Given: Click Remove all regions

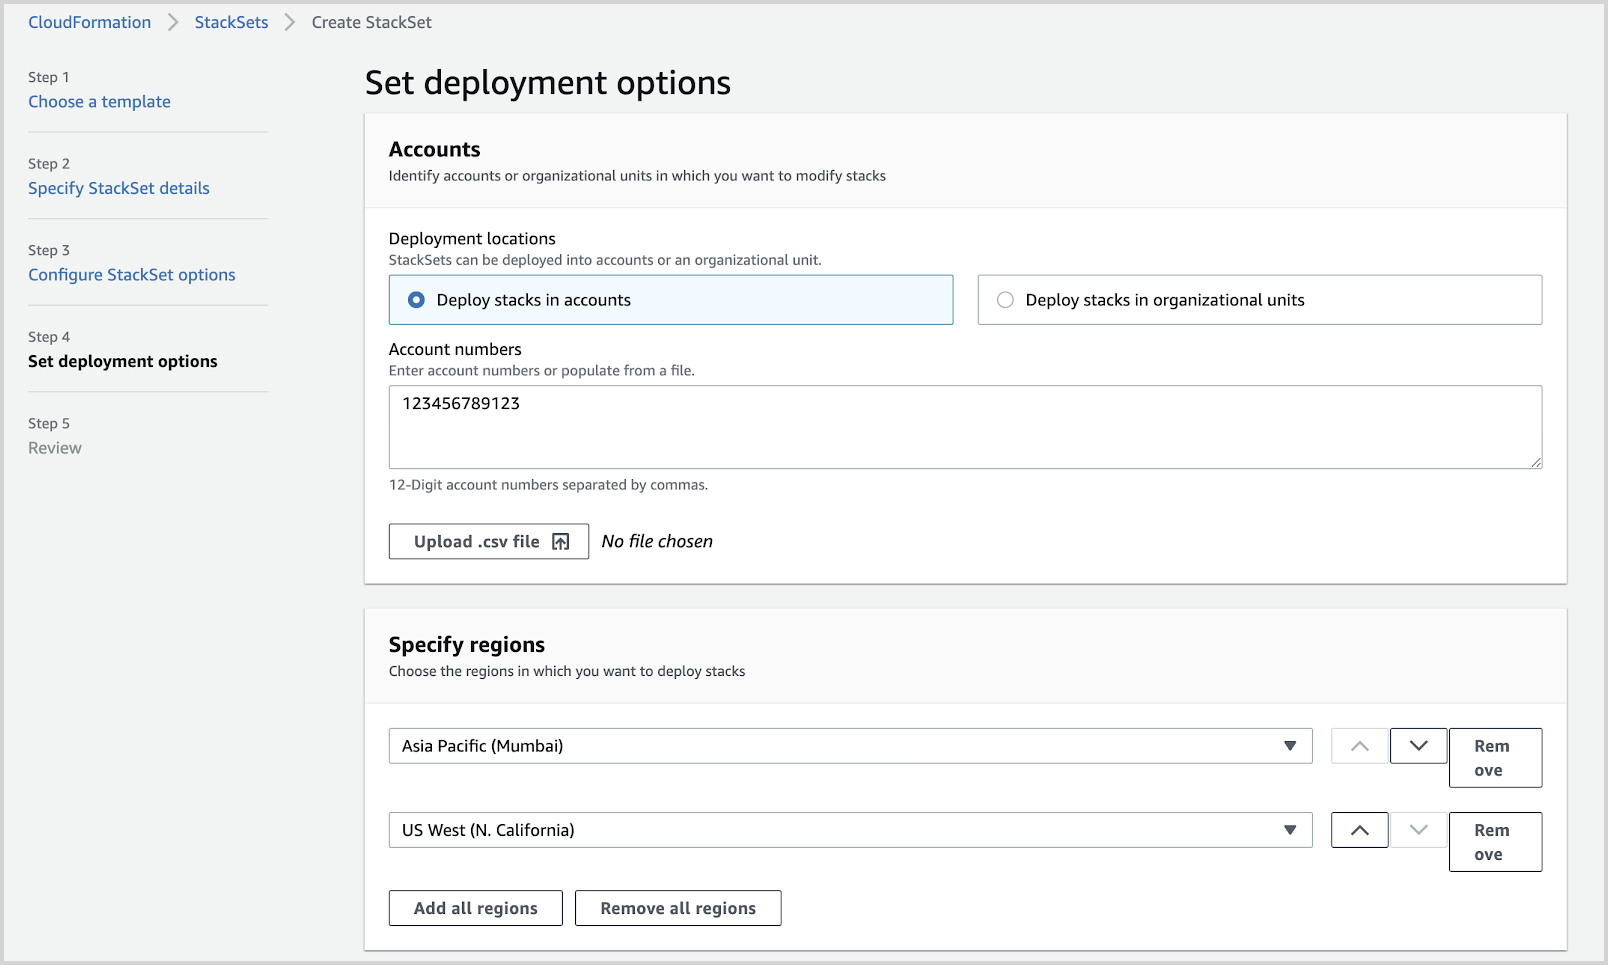Looking at the screenshot, I should [677, 907].
